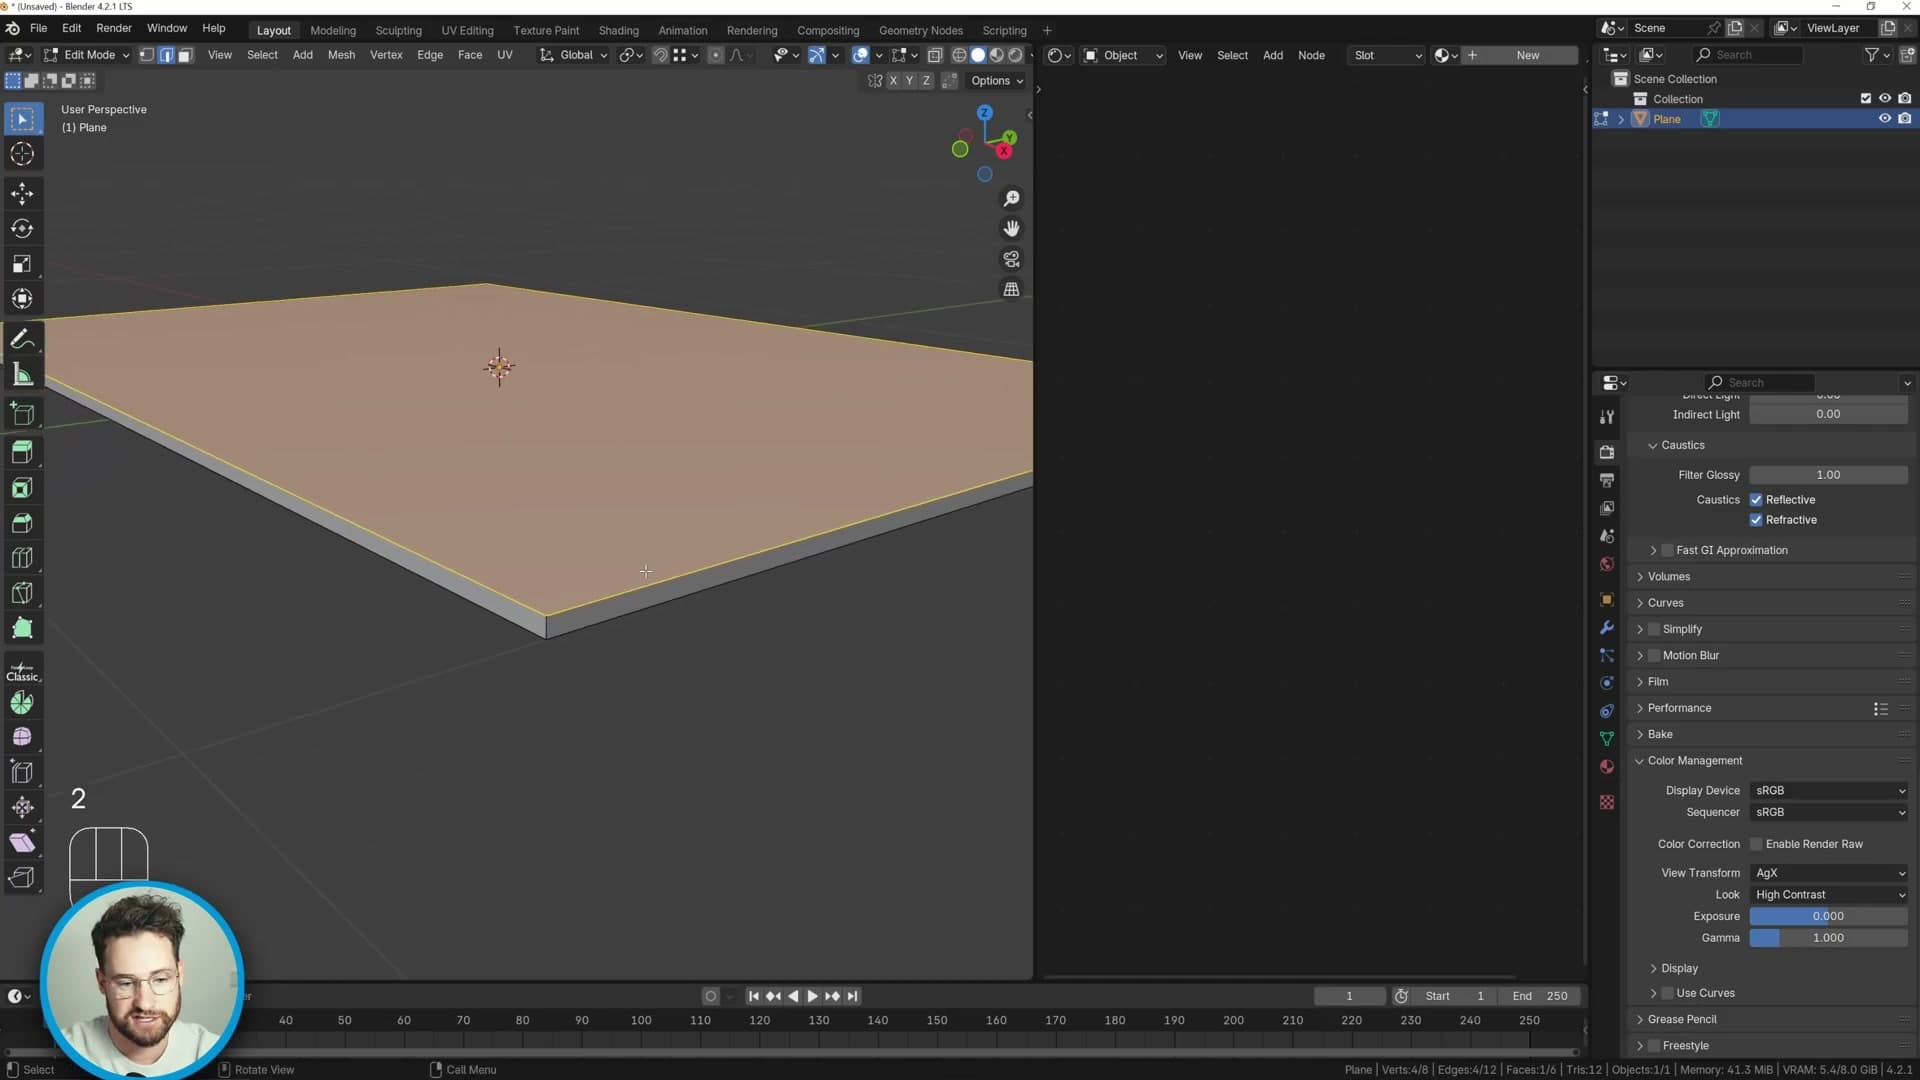Select the Annotate tool
Image resolution: width=1920 pixels, height=1080 pixels.
pyautogui.click(x=22, y=340)
